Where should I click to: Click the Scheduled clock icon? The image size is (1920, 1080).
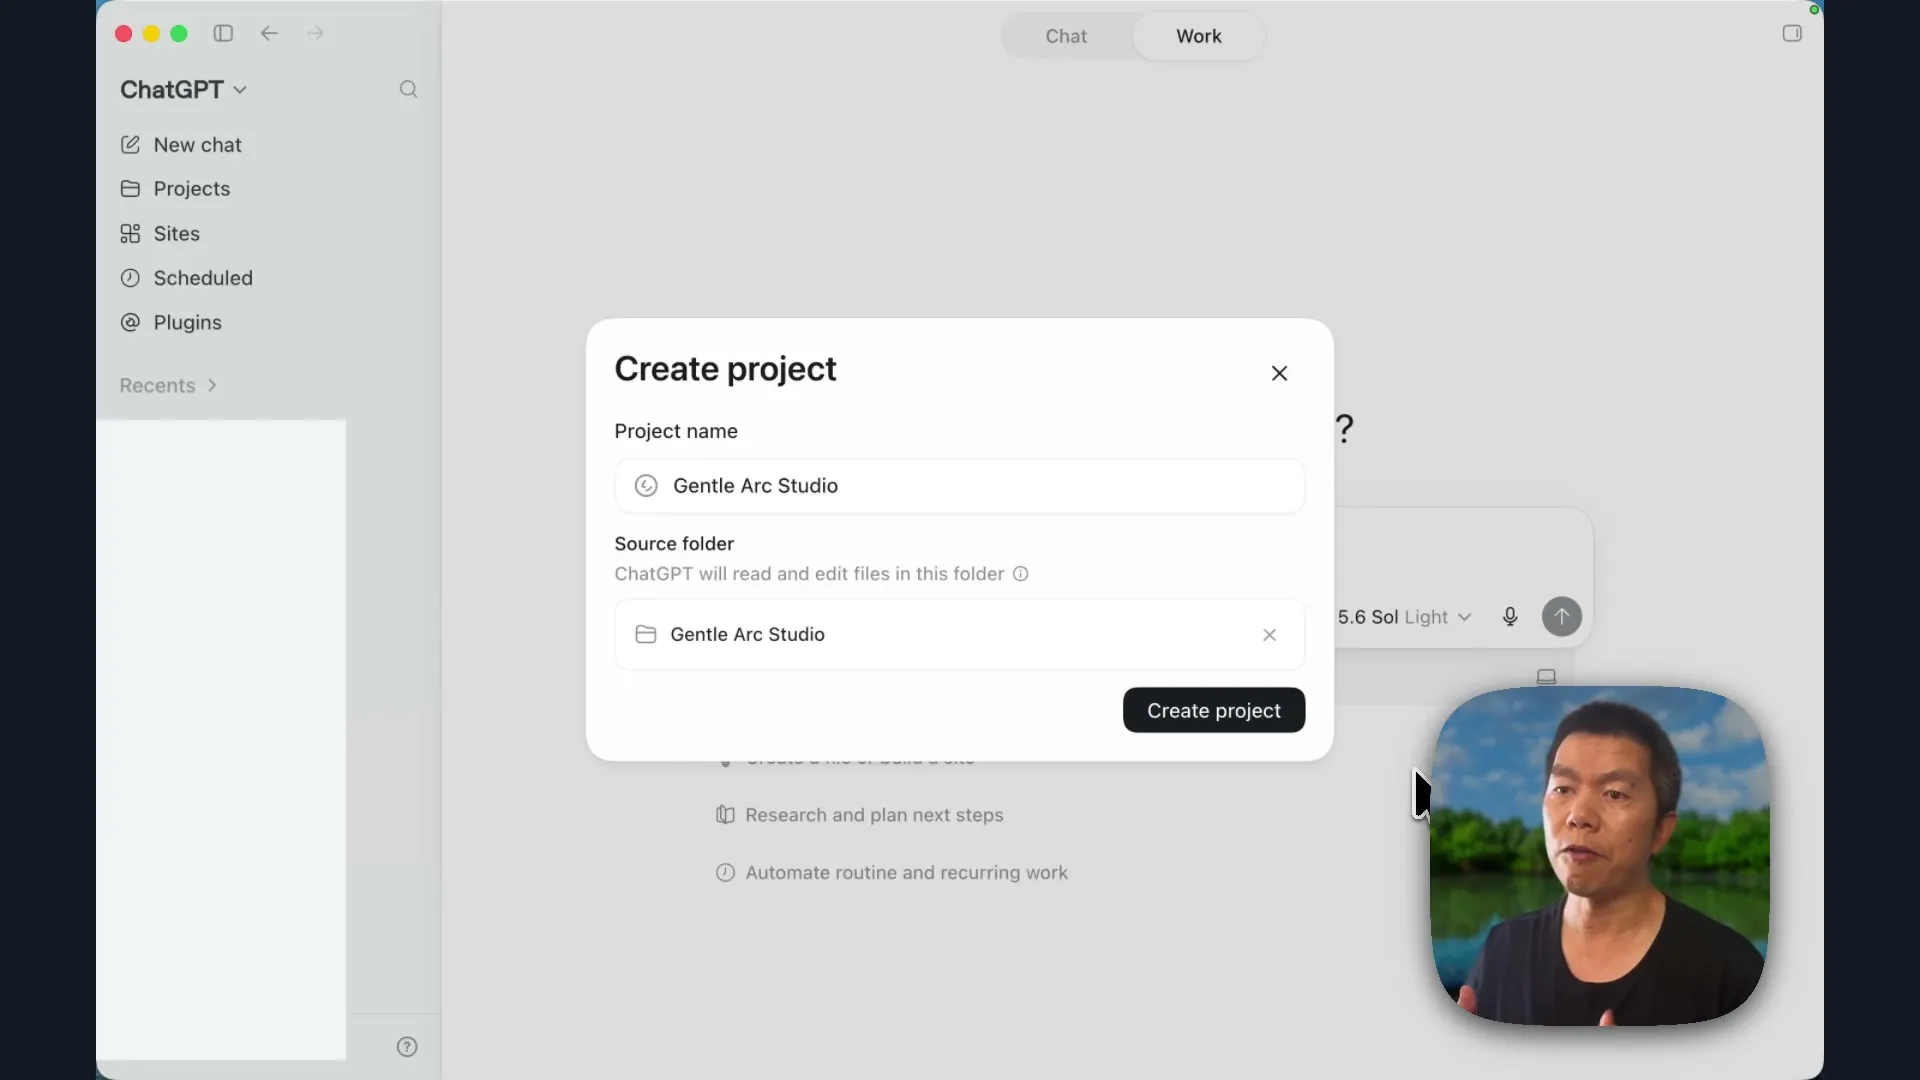tap(130, 278)
